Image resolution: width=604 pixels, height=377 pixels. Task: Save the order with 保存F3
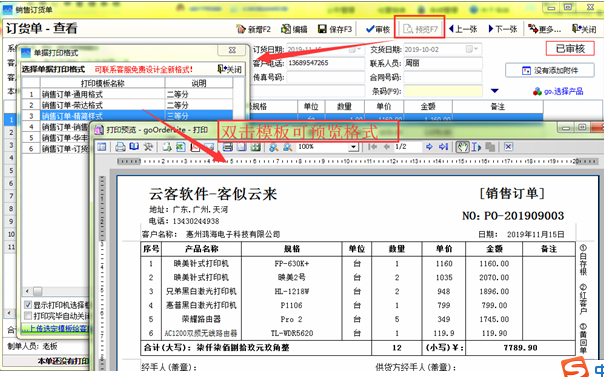click(335, 29)
